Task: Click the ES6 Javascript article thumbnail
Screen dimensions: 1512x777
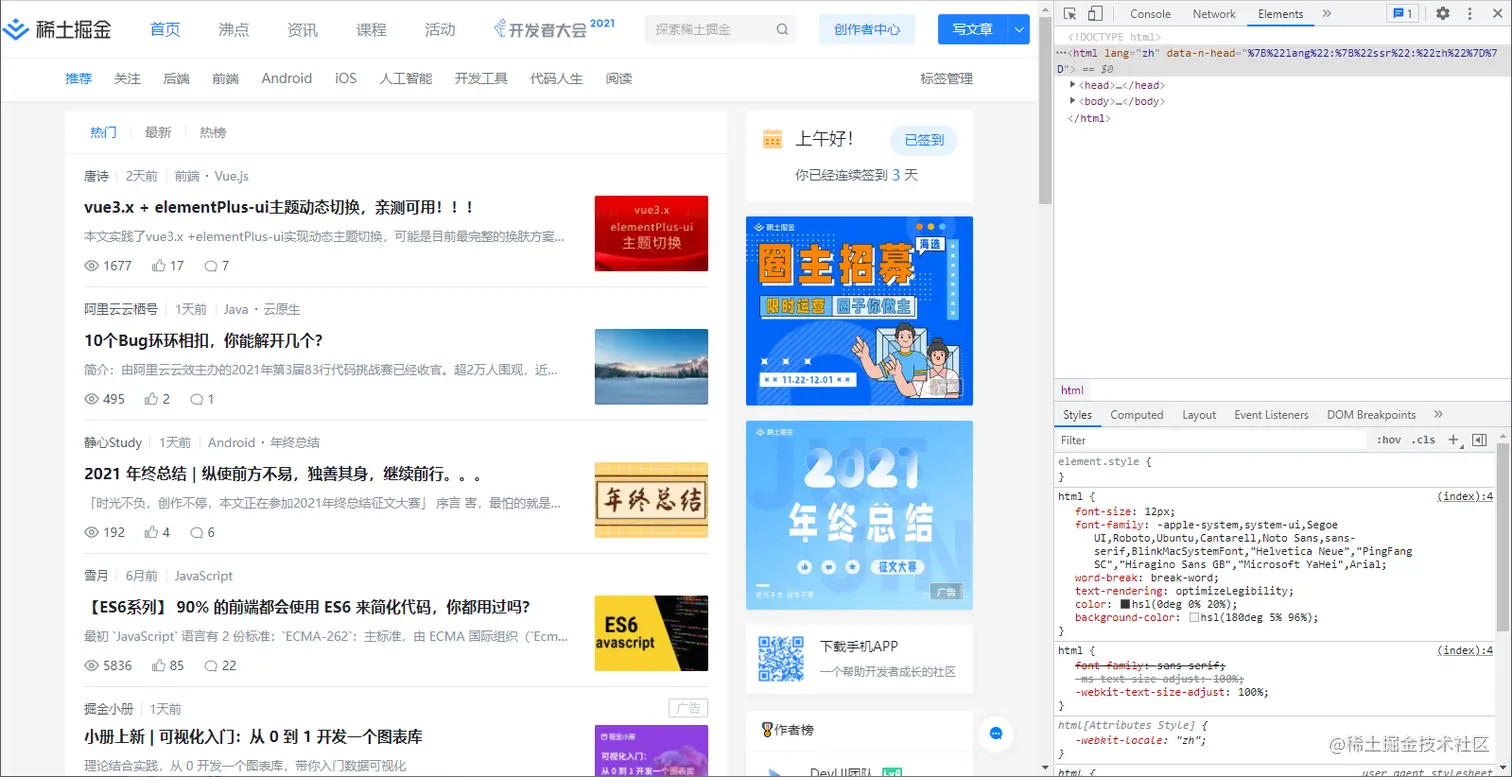Action: coord(651,633)
